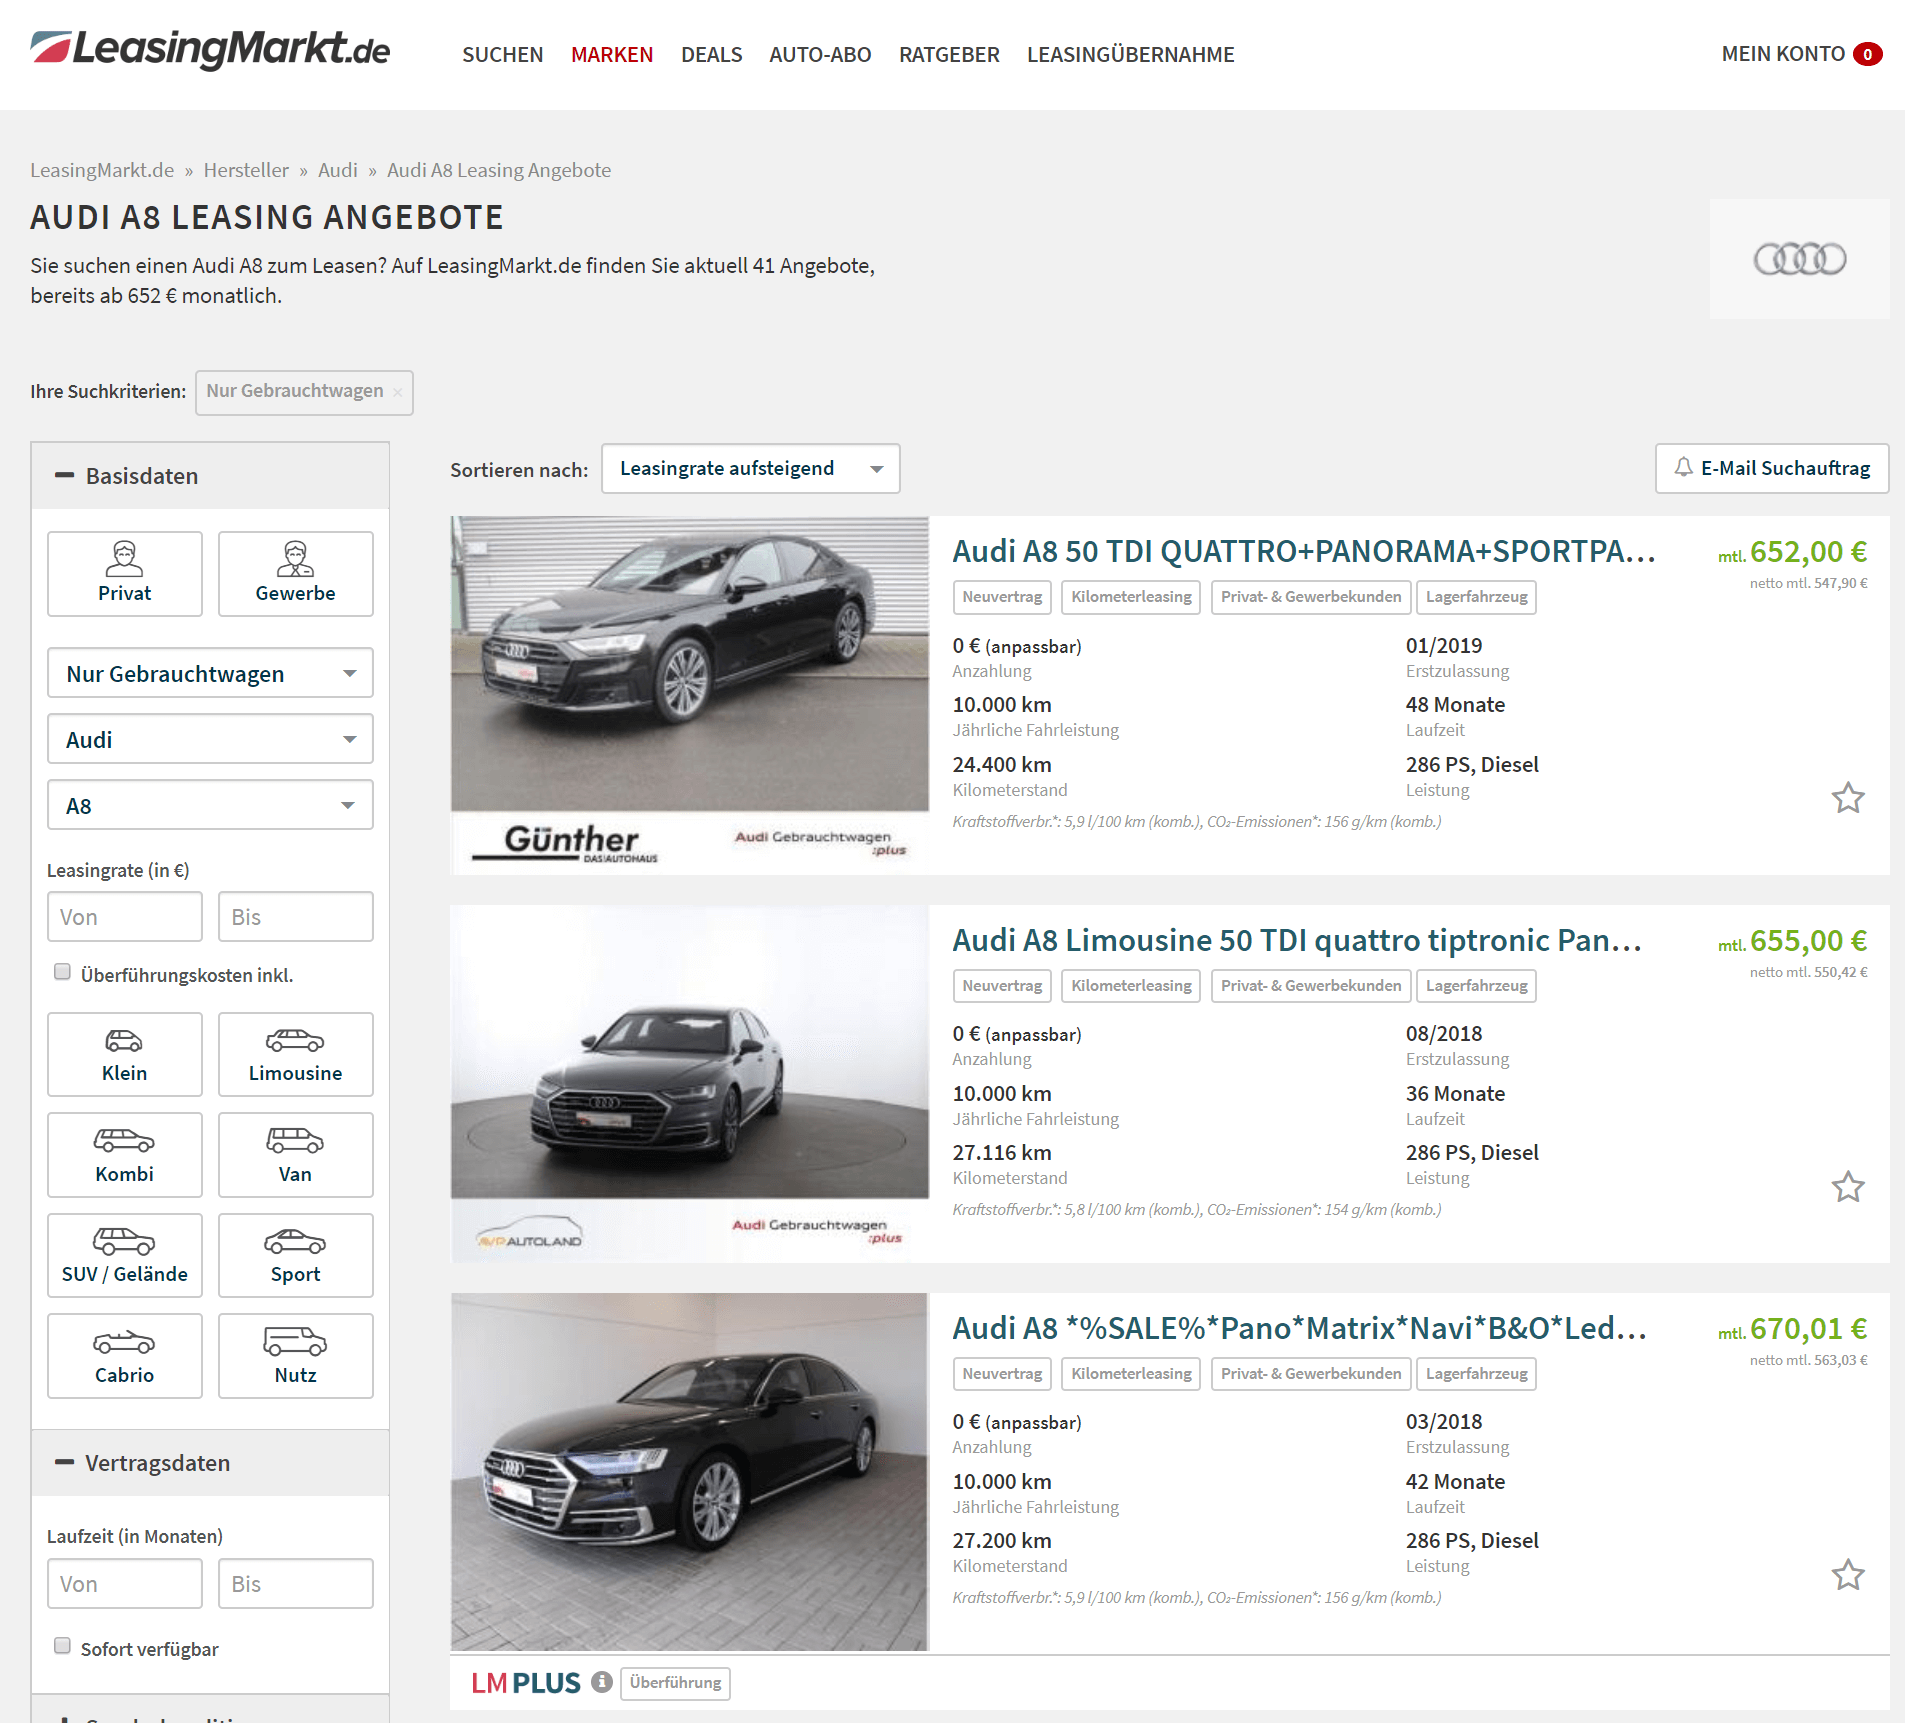Collapse the Vertragsdaten section
This screenshot has height=1723, width=1905.
coord(210,1463)
